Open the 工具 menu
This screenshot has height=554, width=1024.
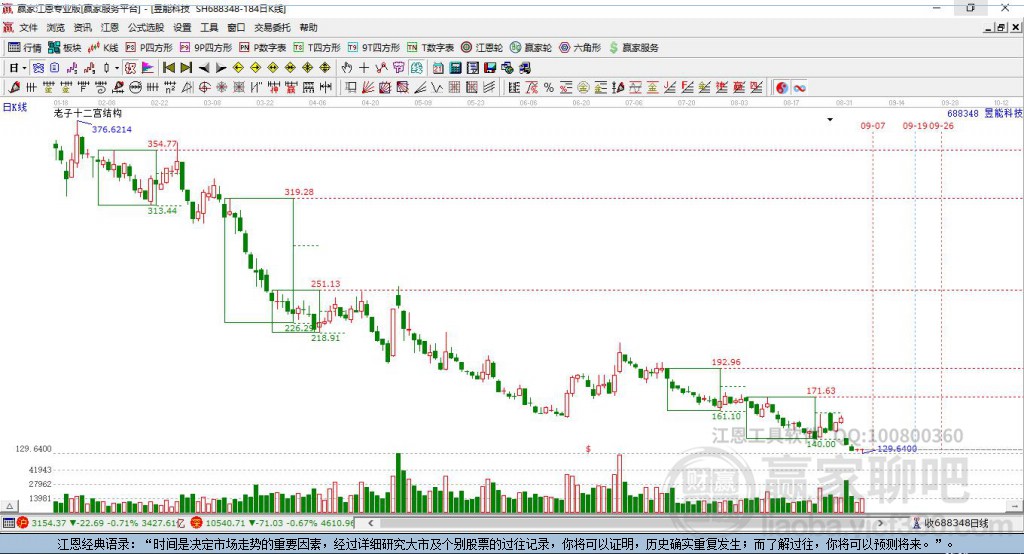[x=209, y=27]
